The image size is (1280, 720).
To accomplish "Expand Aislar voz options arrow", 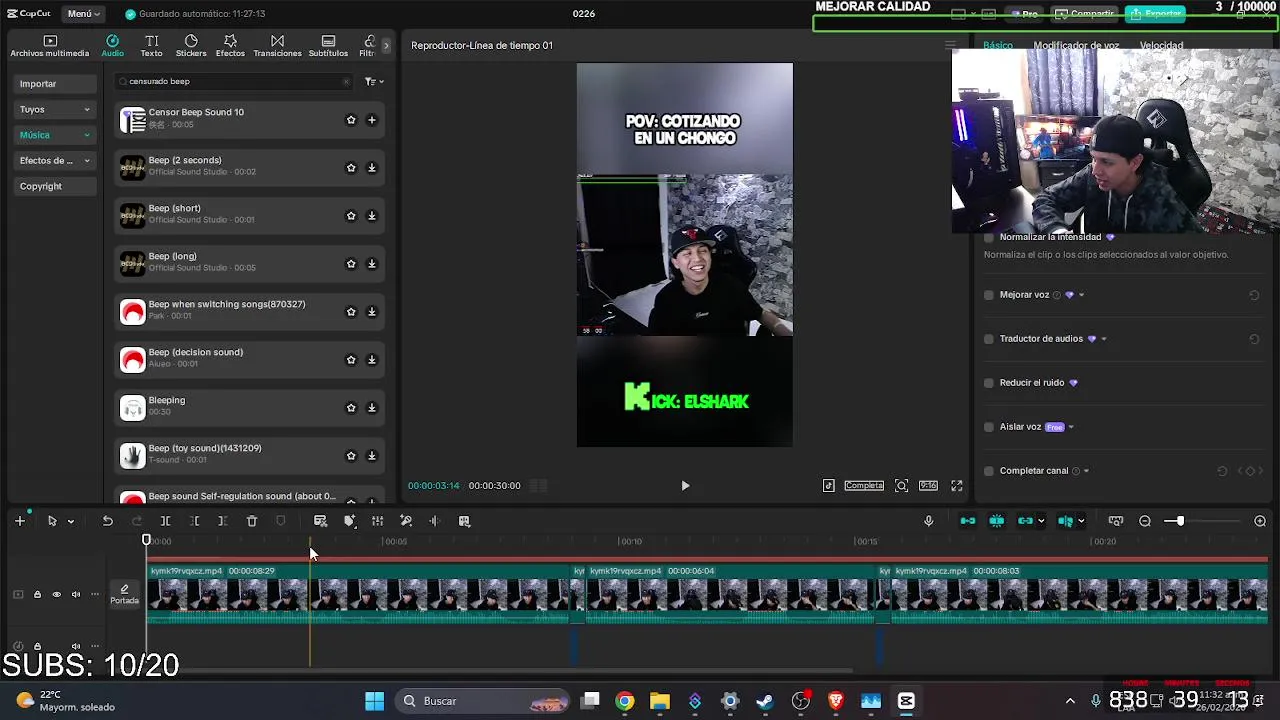I will [1071, 427].
